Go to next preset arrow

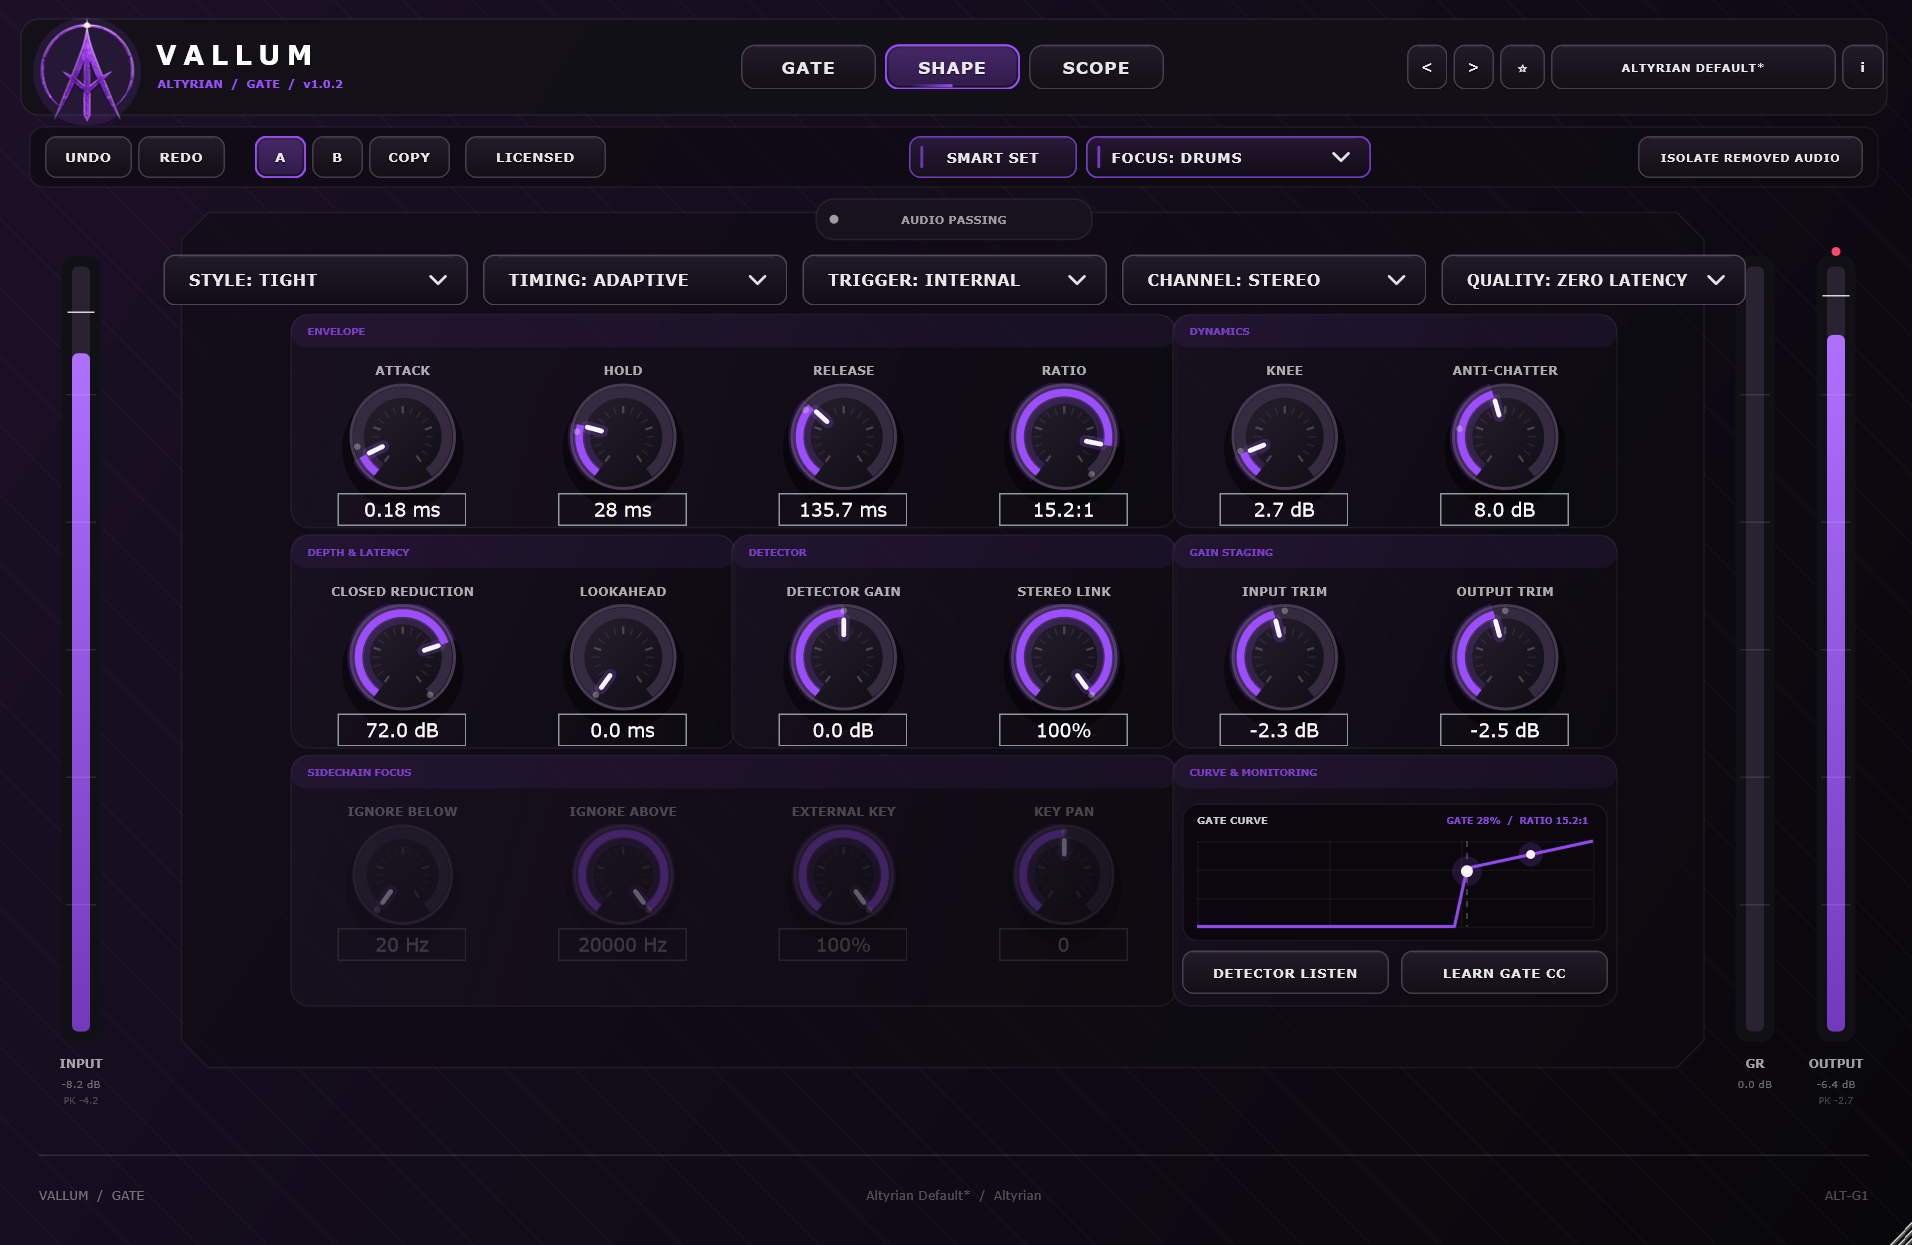click(x=1473, y=67)
